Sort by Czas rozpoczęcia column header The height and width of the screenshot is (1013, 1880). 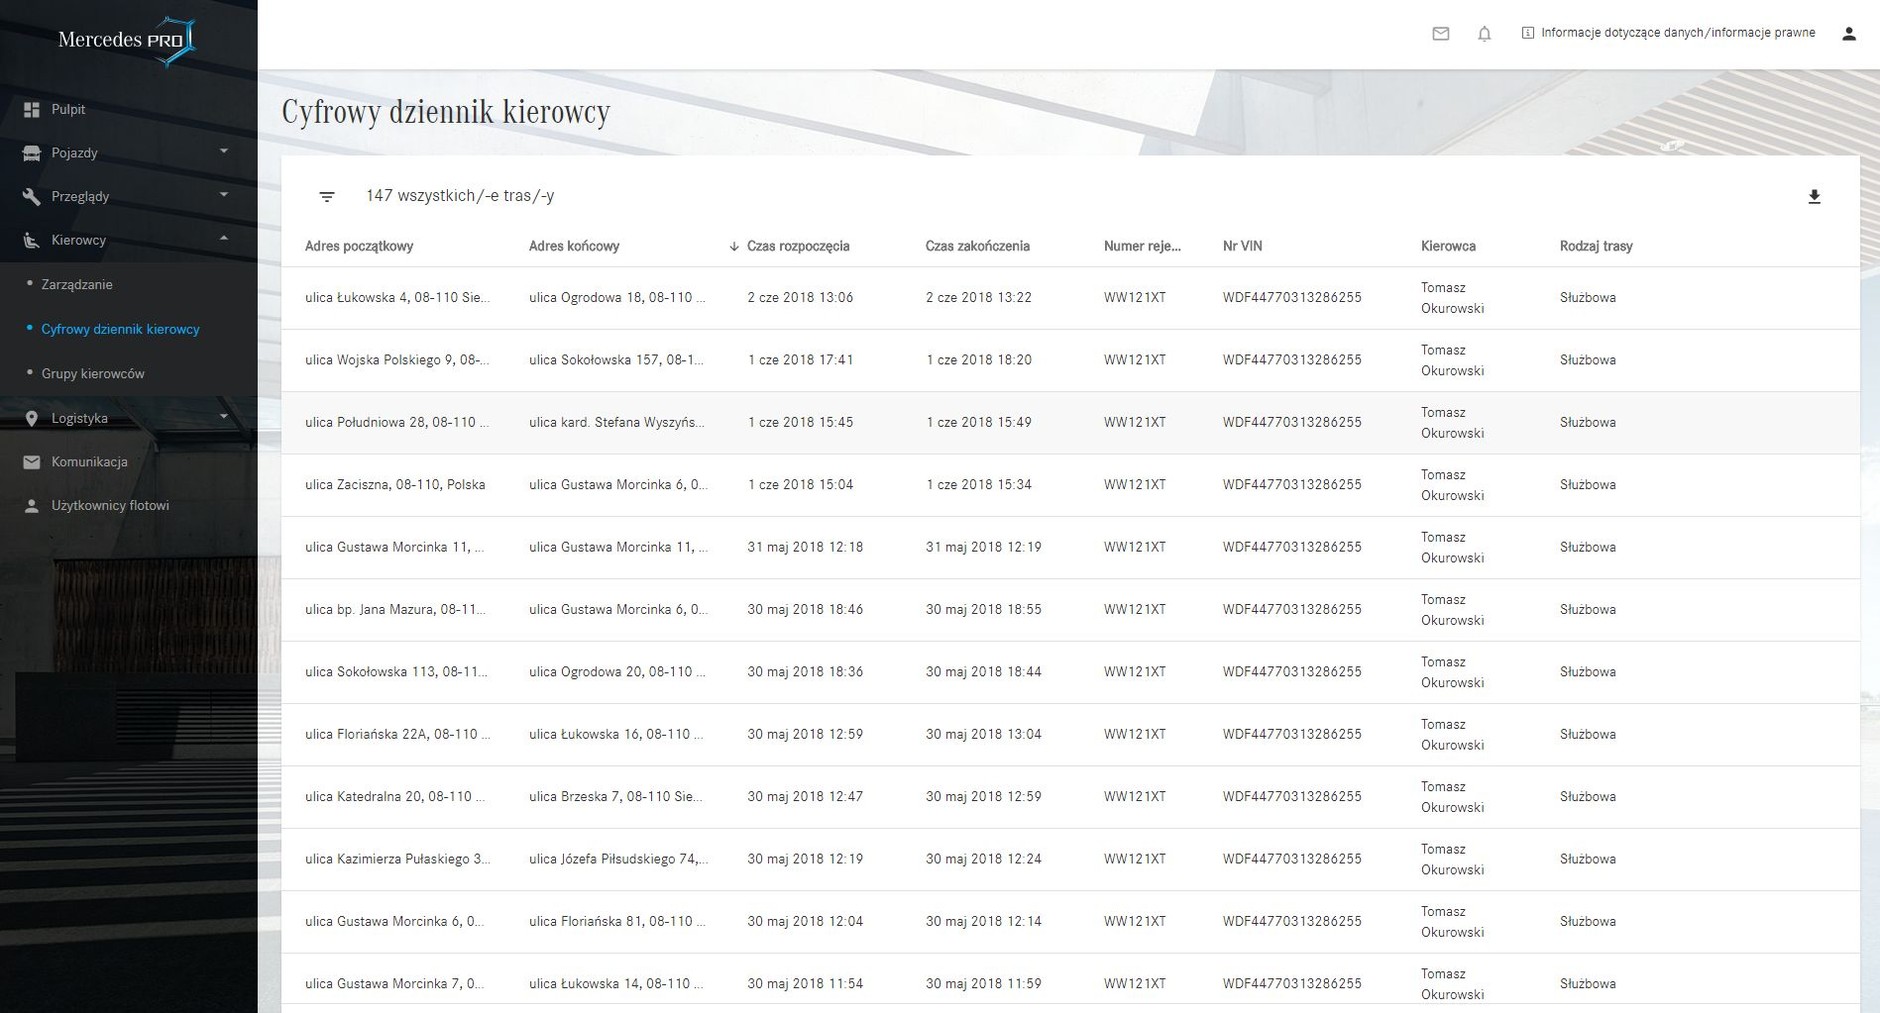(x=798, y=246)
